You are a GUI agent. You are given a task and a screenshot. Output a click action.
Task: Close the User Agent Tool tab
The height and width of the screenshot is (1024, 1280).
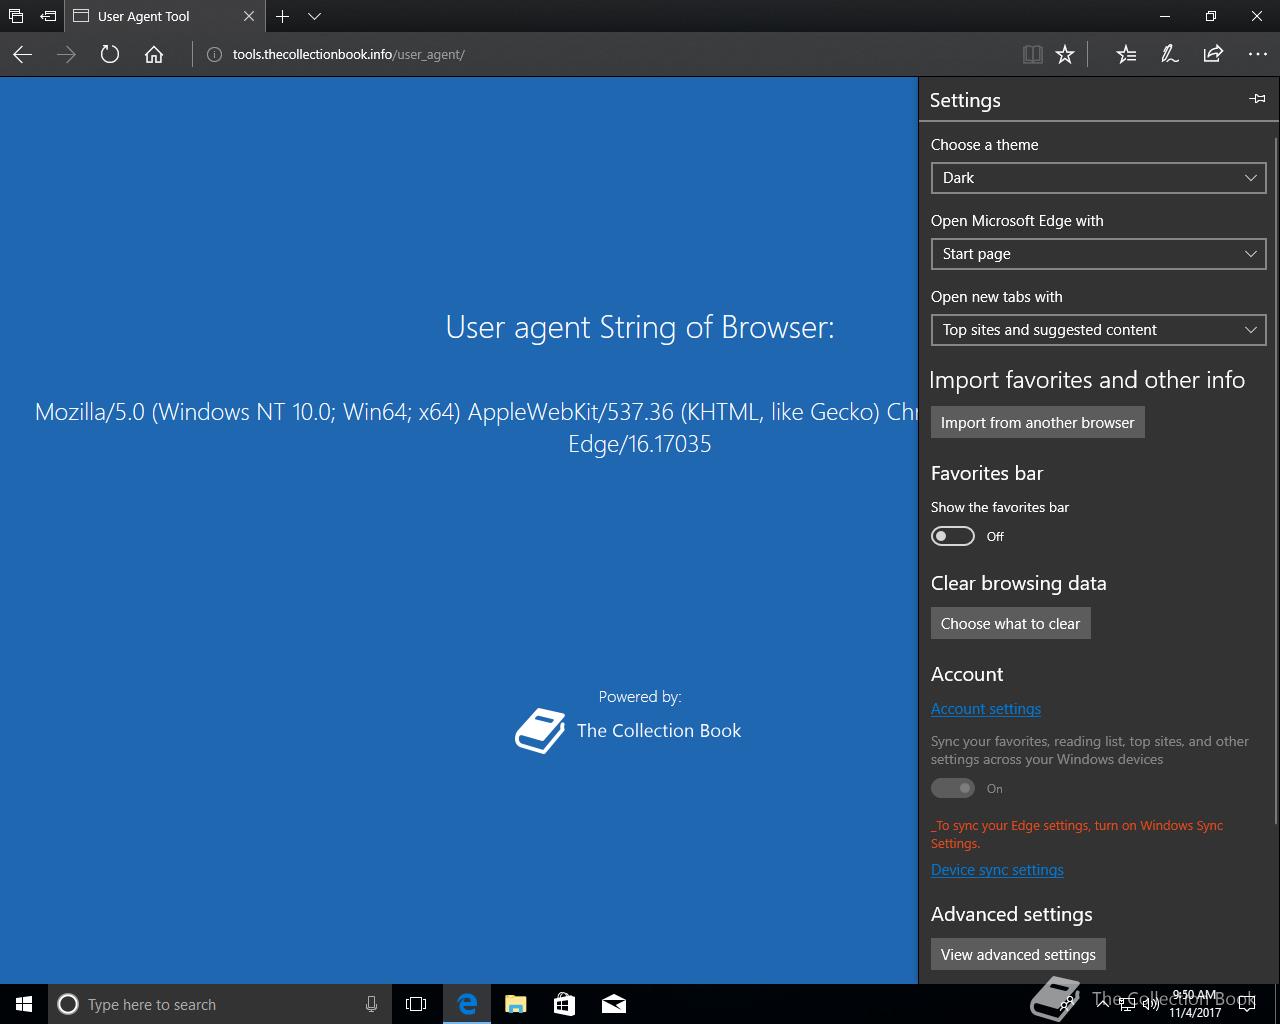pyautogui.click(x=249, y=16)
